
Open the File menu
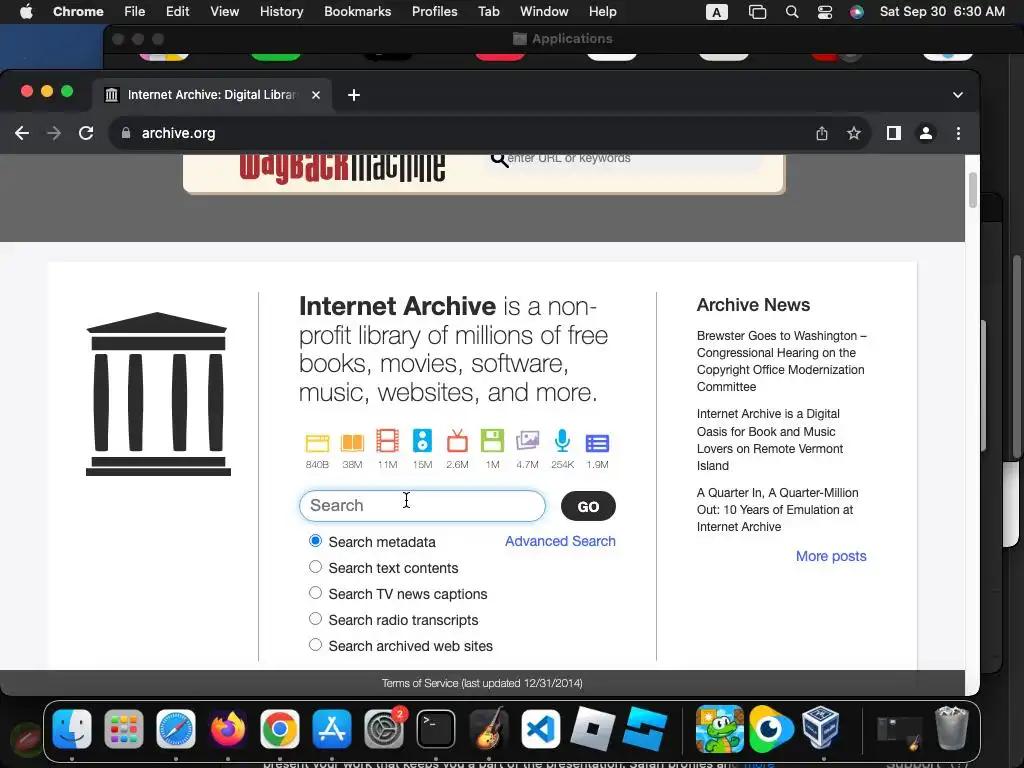pyautogui.click(x=135, y=12)
